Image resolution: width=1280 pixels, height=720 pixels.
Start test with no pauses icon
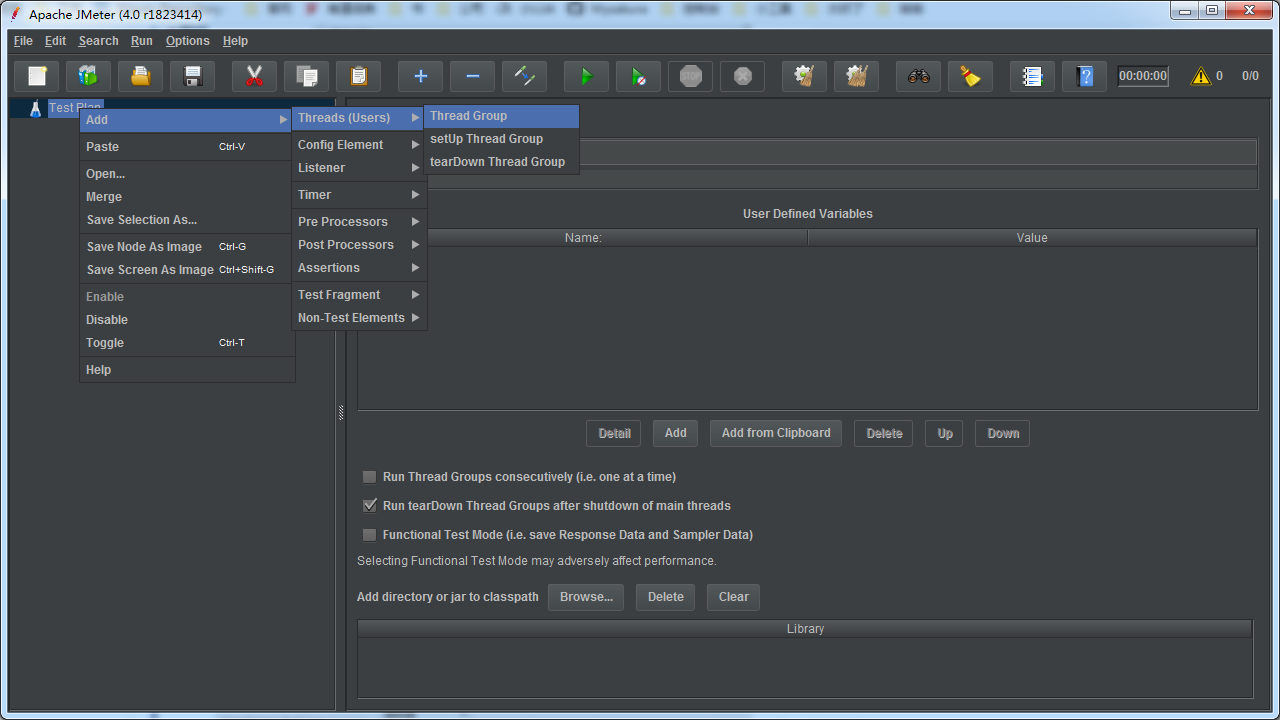point(639,76)
